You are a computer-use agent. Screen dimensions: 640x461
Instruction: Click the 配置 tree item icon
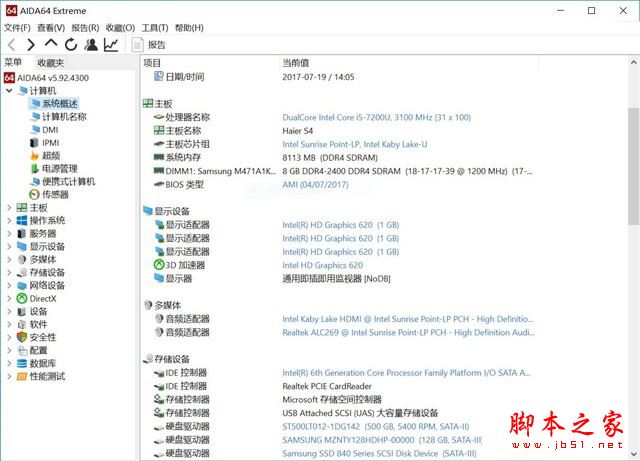(x=22, y=350)
